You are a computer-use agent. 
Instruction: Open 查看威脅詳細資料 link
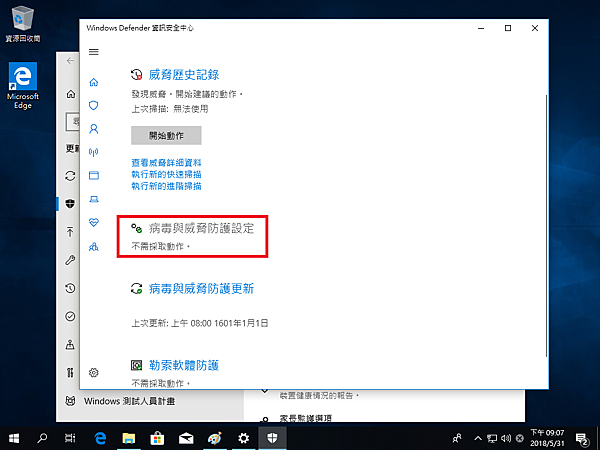tap(166, 162)
